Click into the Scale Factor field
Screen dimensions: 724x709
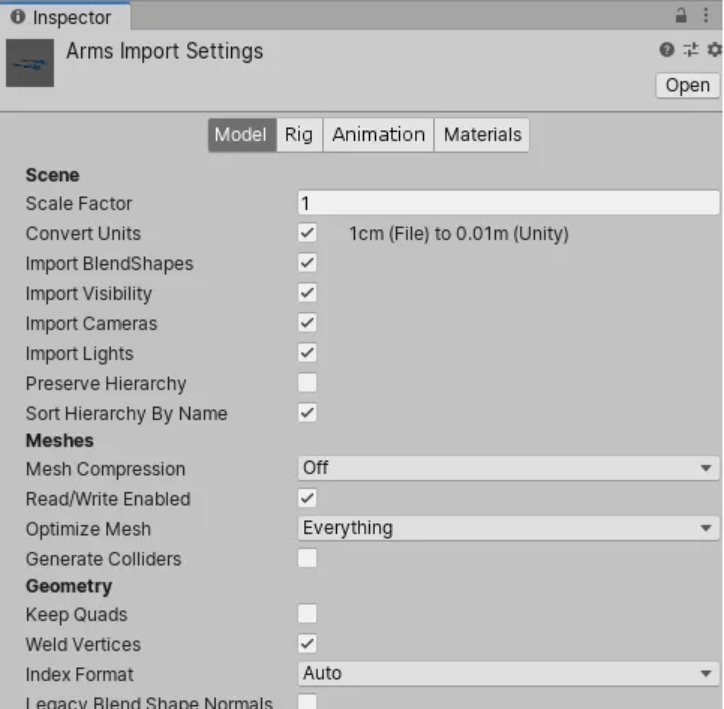(508, 203)
